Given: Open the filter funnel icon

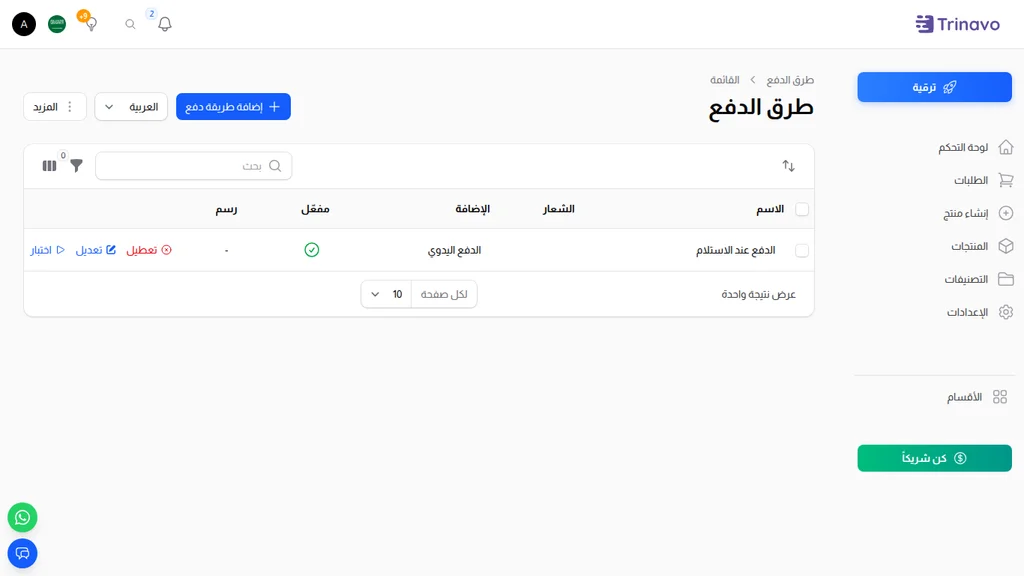Looking at the screenshot, I should click(76, 166).
